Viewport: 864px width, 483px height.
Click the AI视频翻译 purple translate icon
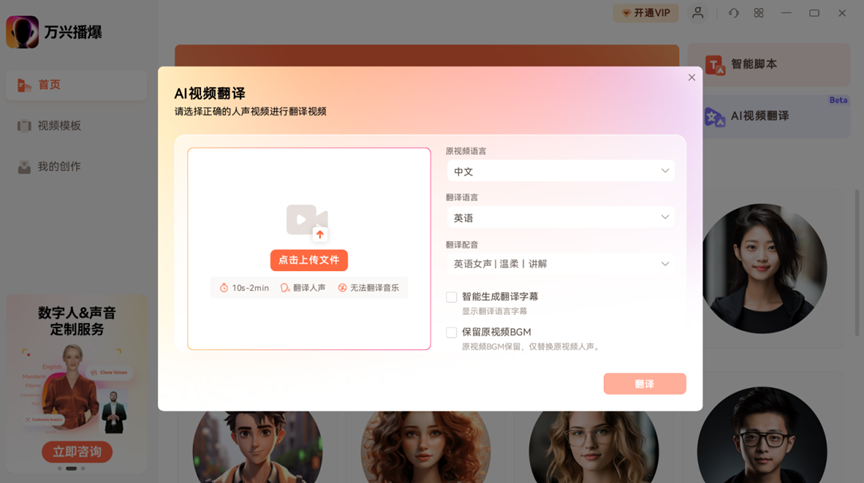click(715, 116)
